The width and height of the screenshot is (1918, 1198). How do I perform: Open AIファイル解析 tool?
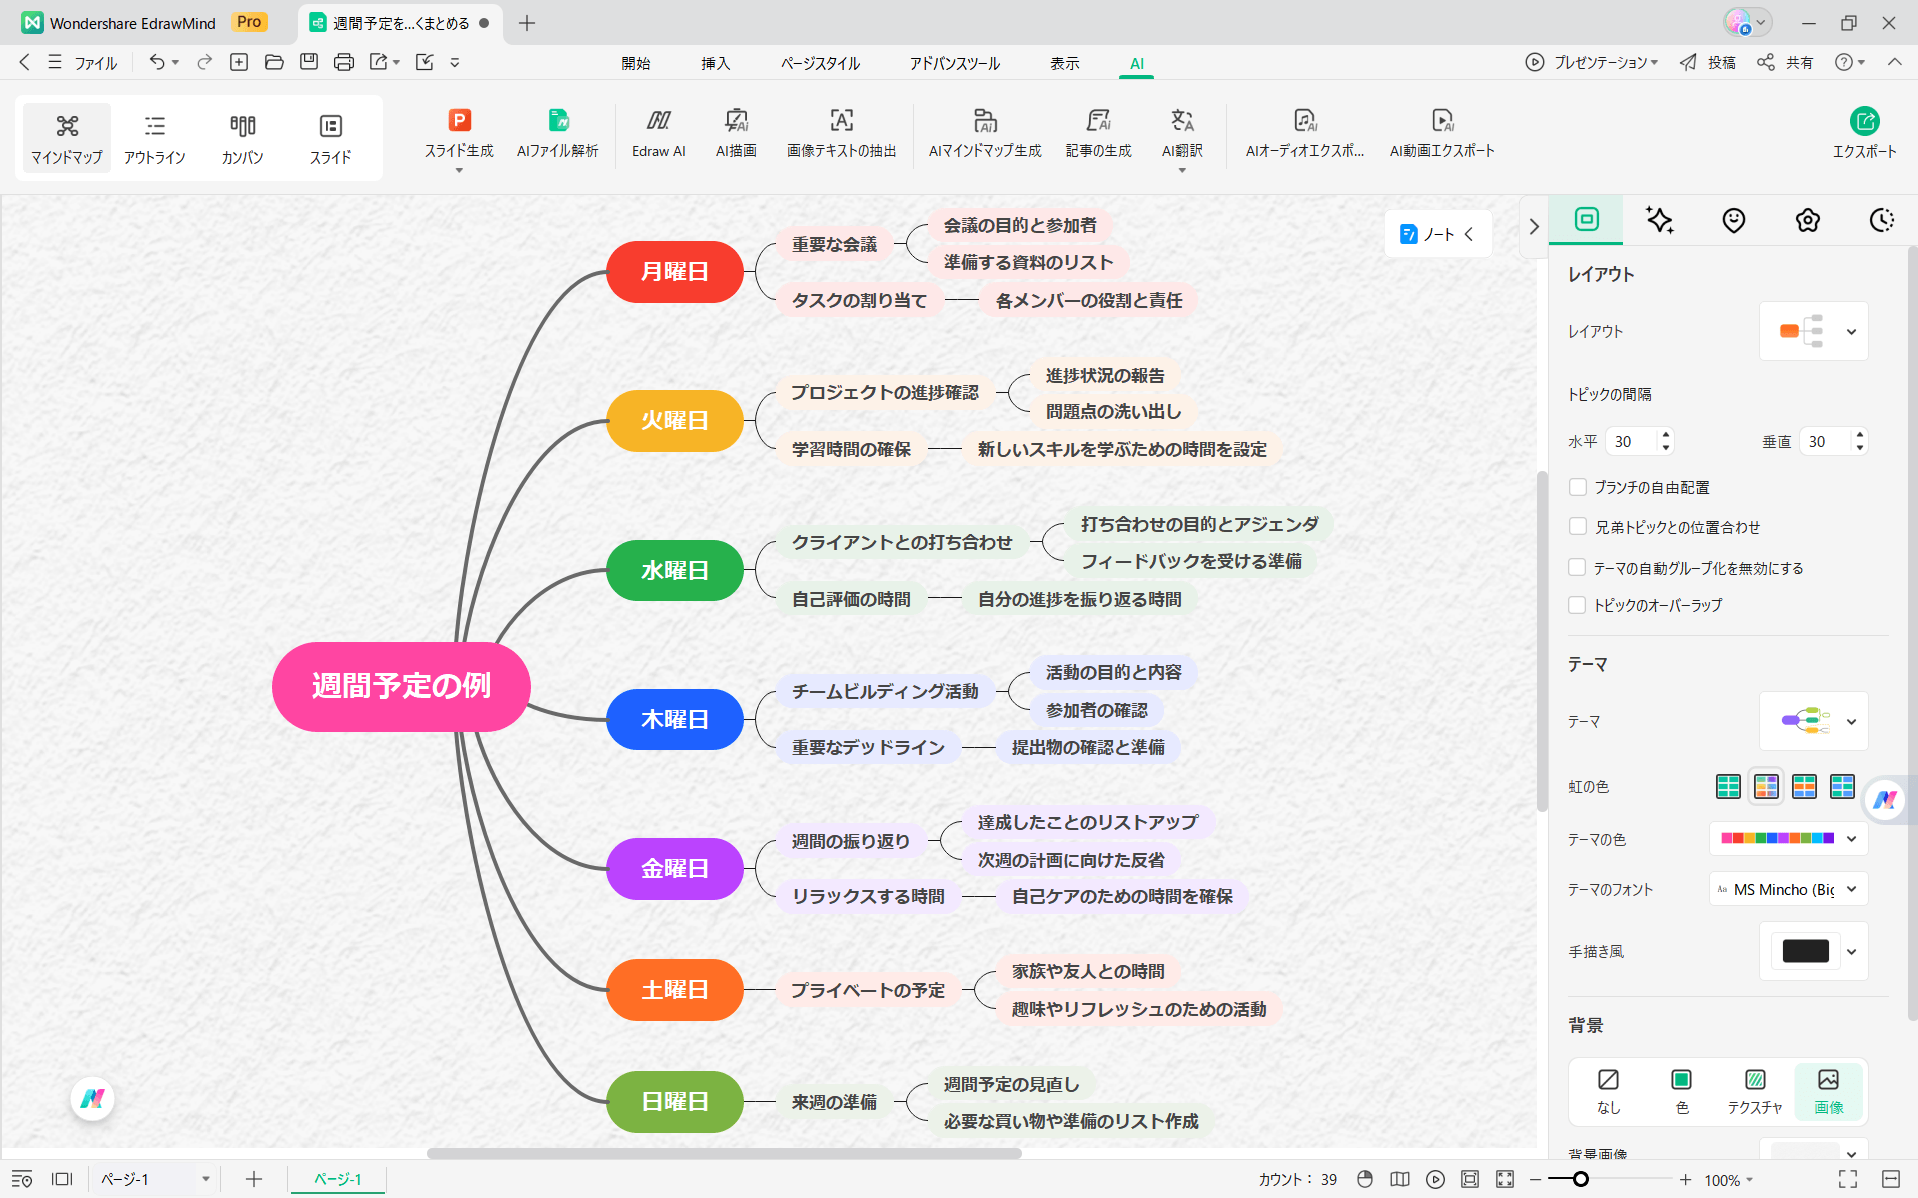coord(558,134)
